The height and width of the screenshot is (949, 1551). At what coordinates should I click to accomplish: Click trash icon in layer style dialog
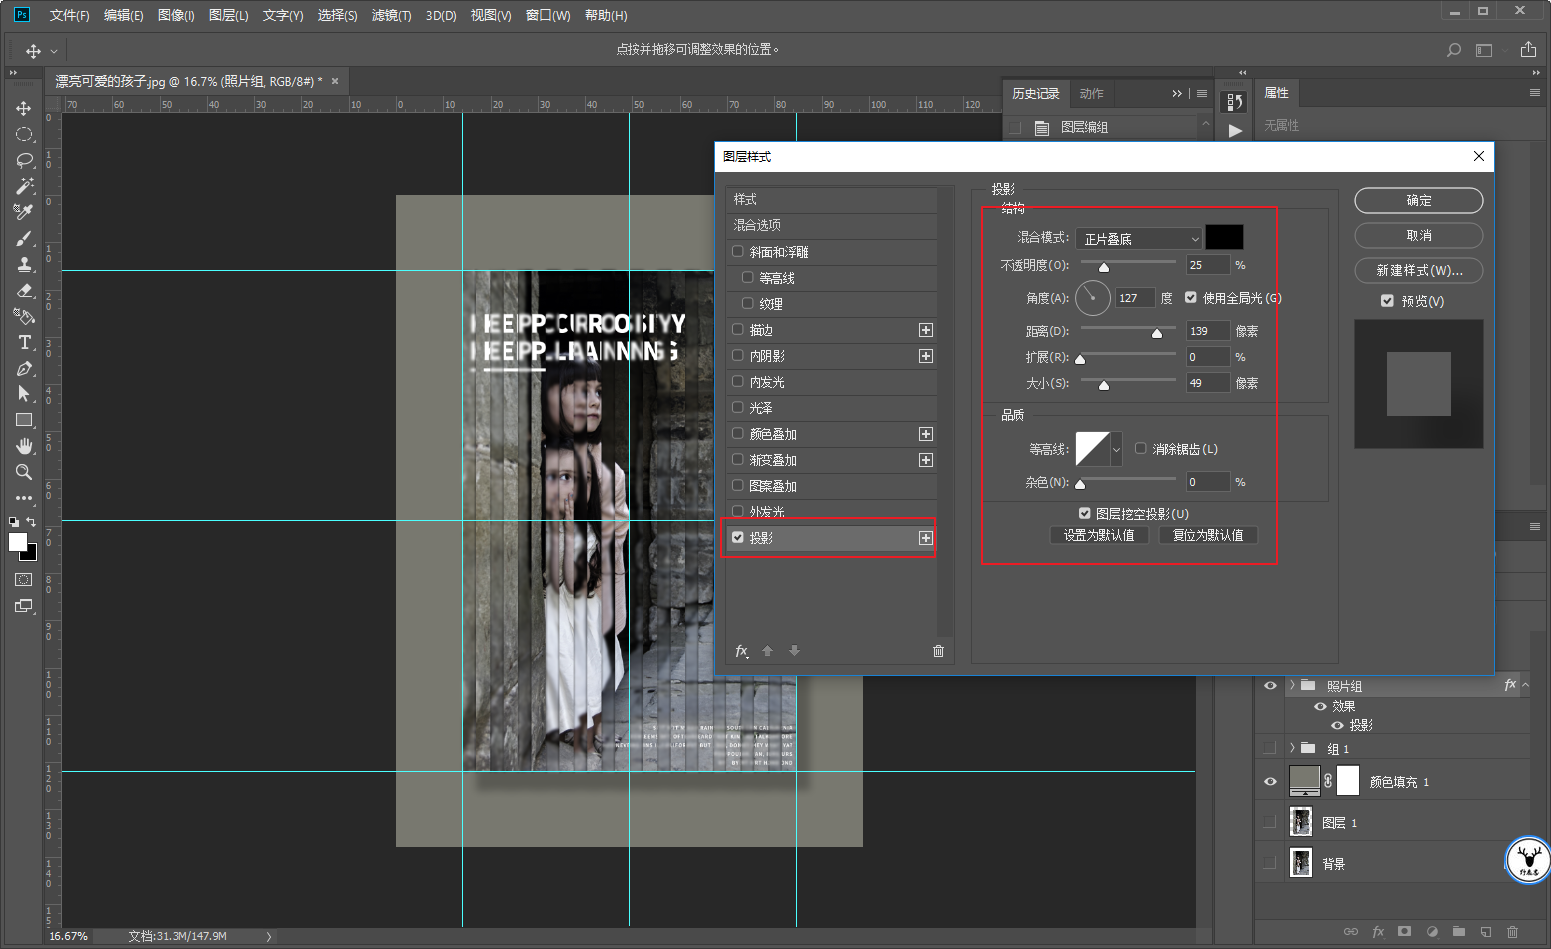point(938,651)
